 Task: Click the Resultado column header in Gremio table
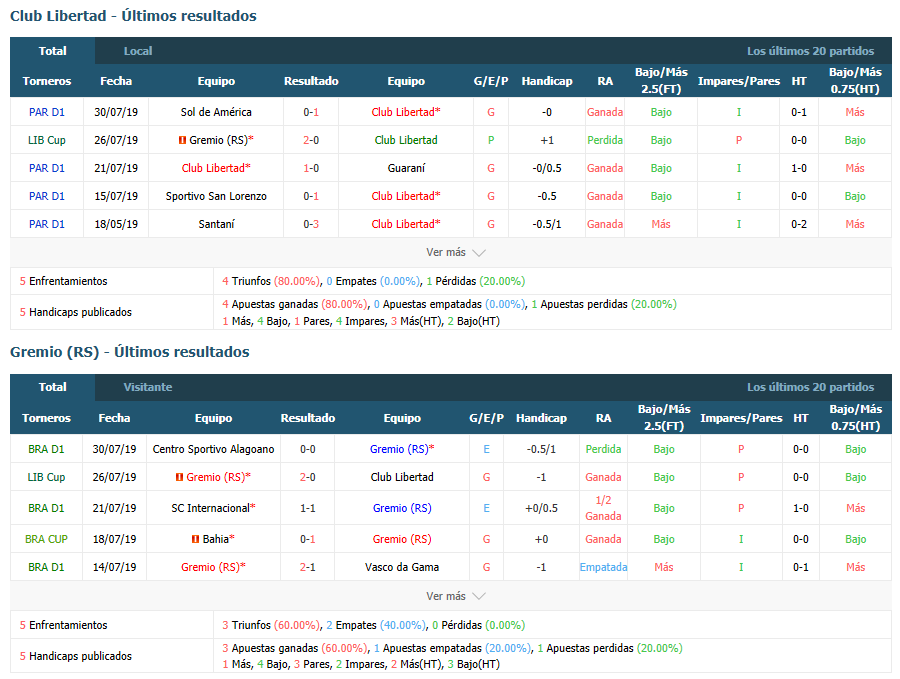pyautogui.click(x=308, y=418)
